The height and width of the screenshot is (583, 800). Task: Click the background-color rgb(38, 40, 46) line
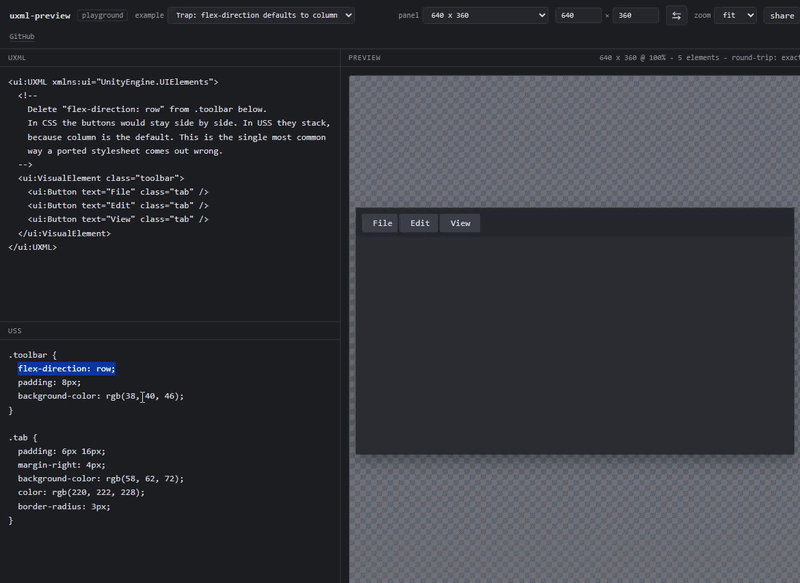pyautogui.click(x=101, y=396)
